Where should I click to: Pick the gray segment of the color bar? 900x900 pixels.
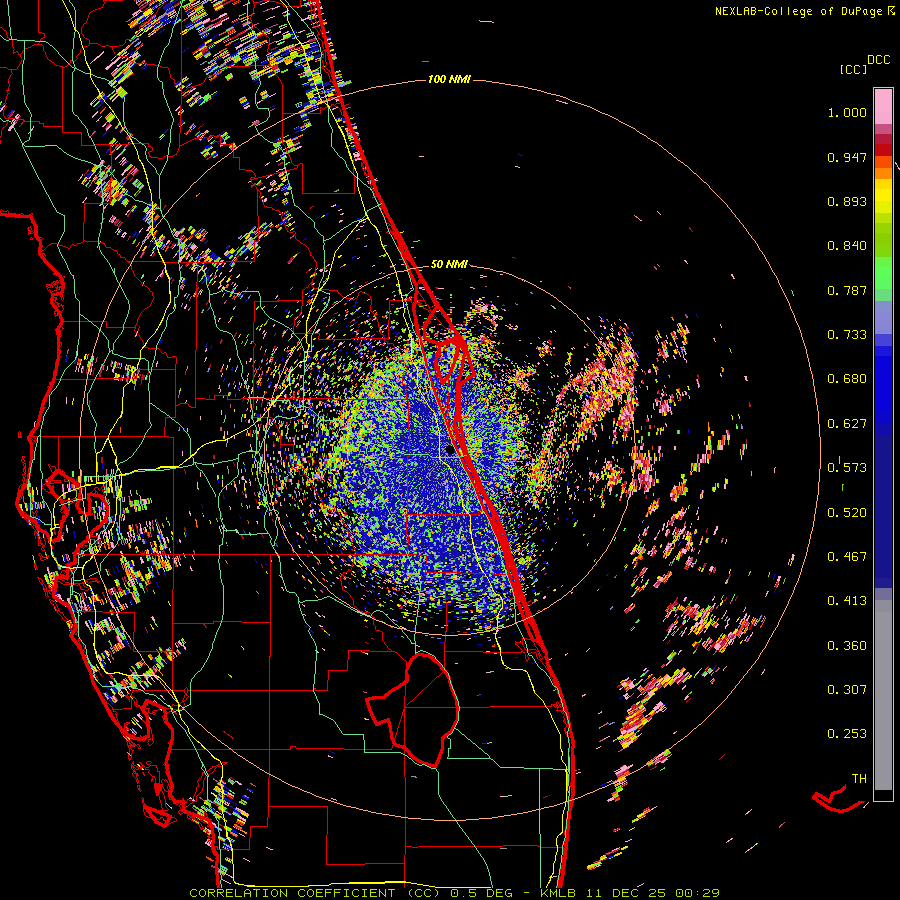[883, 695]
